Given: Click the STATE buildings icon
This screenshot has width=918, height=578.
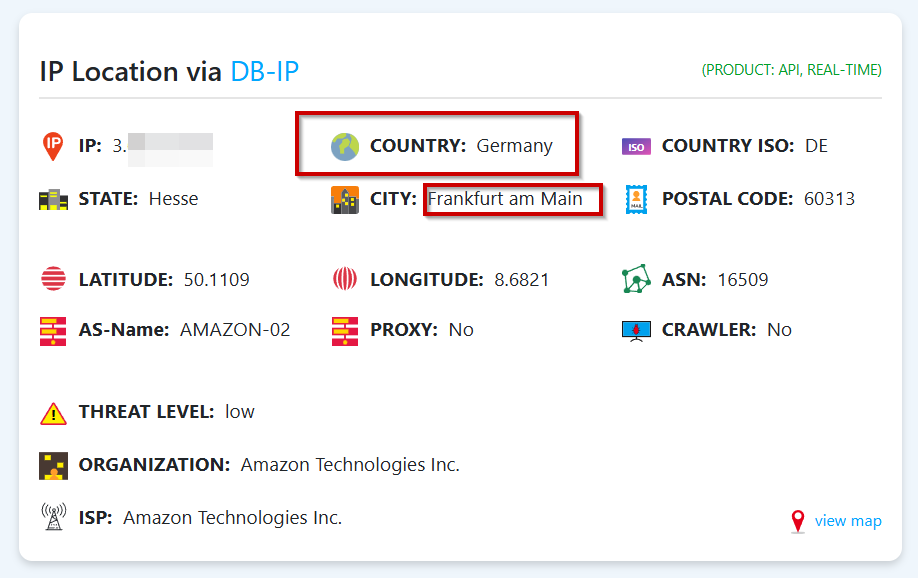Looking at the screenshot, I should pos(53,200).
